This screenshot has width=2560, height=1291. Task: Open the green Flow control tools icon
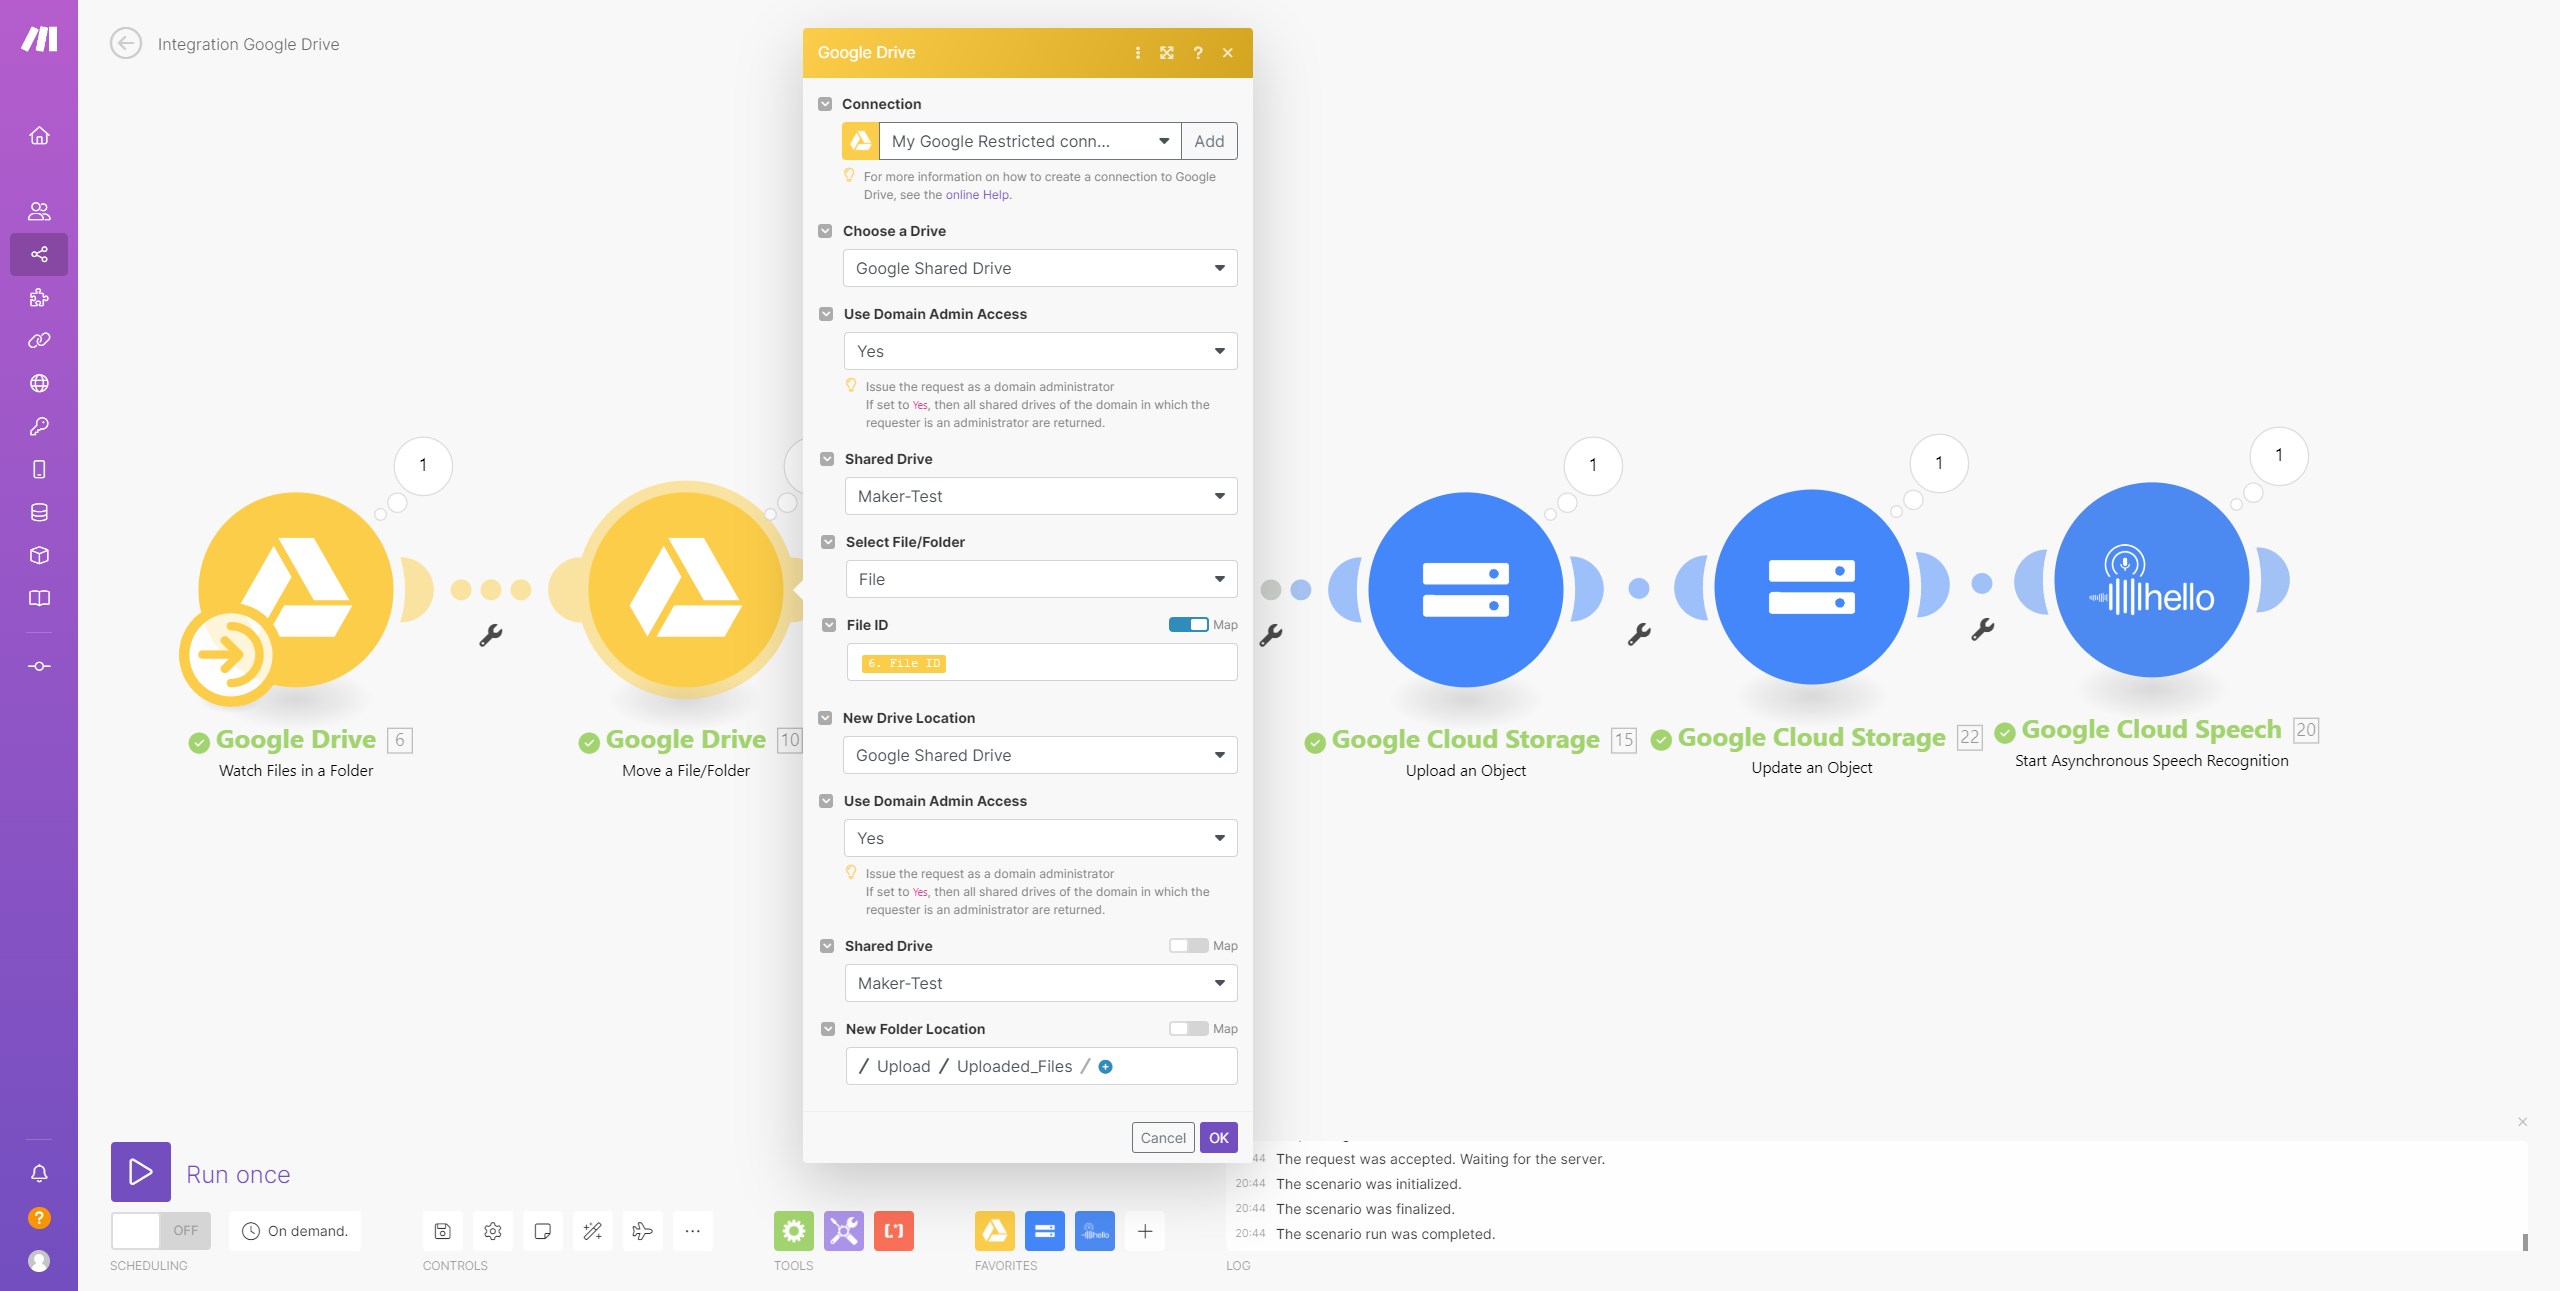coord(794,1231)
